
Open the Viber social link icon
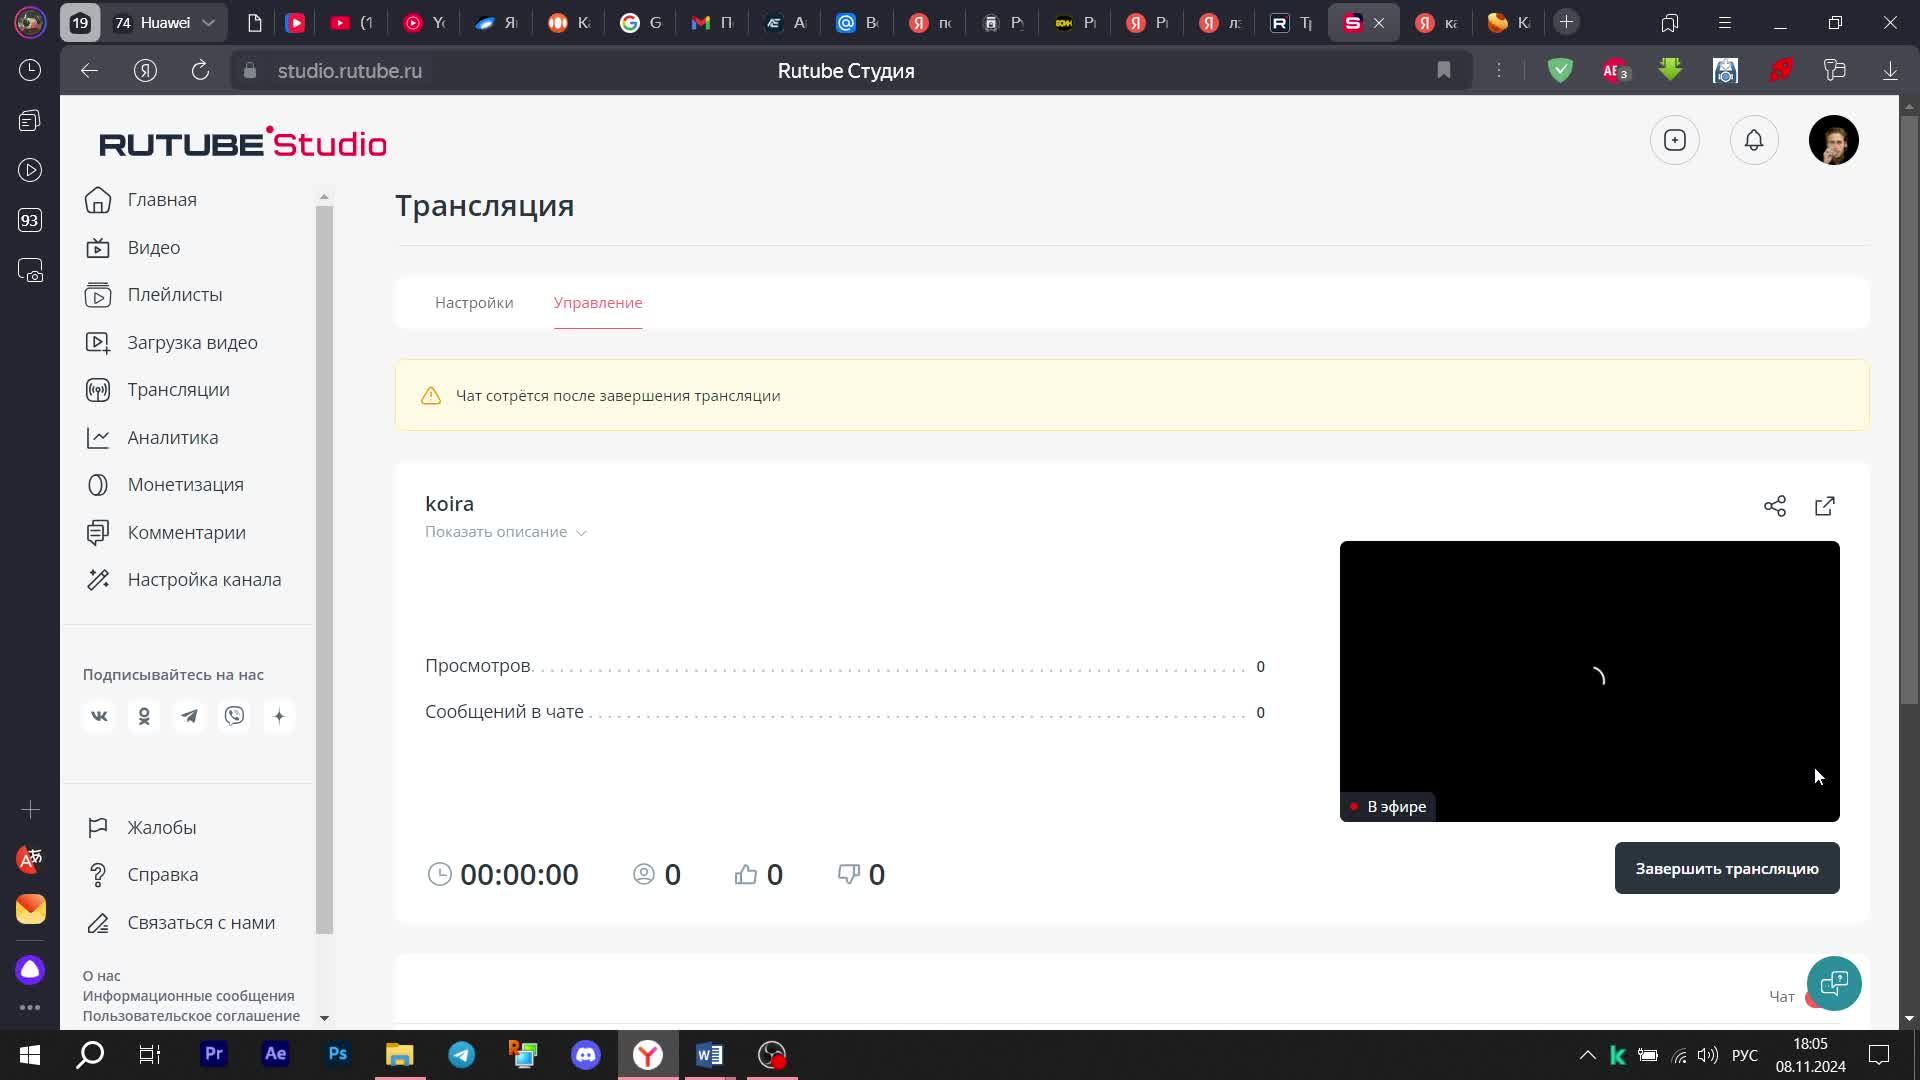(x=234, y=716)
